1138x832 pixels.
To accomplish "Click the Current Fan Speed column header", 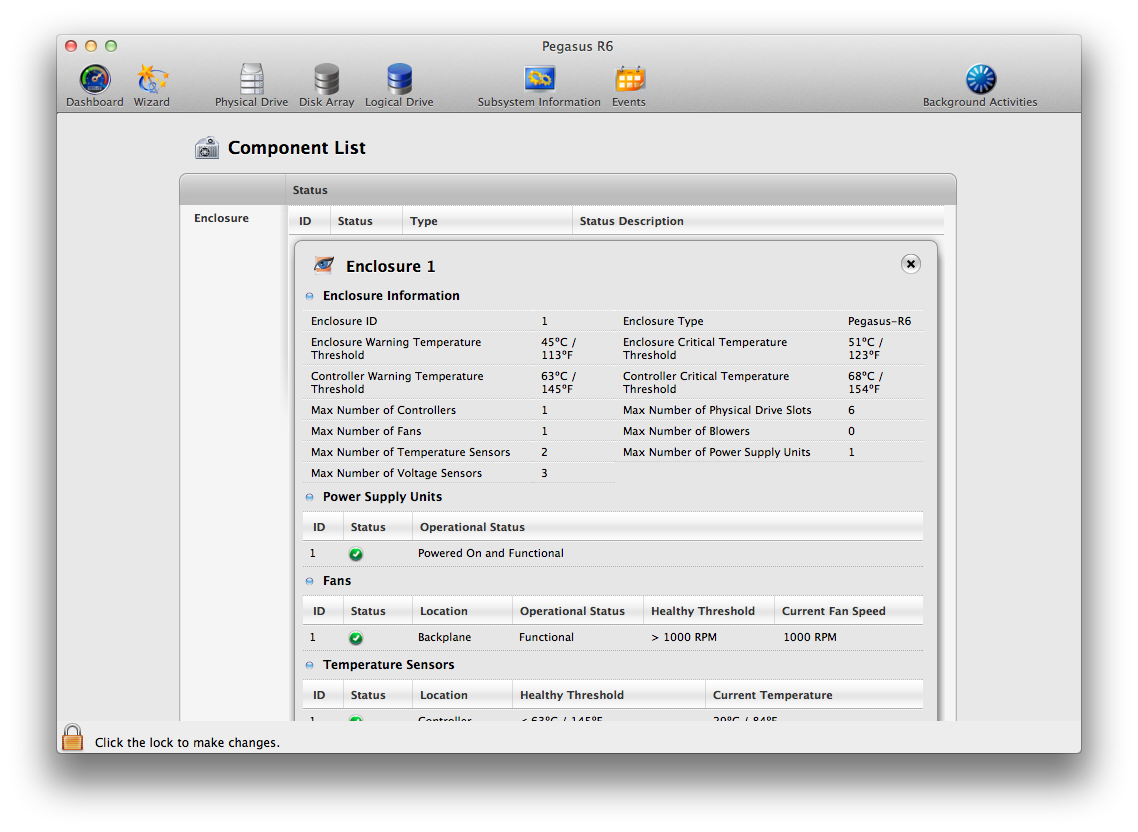I will (x=833, y=611).
